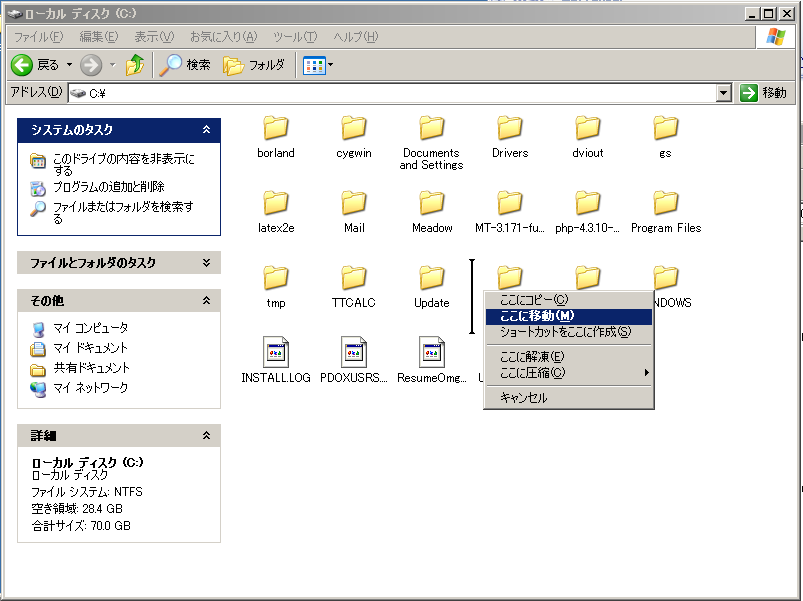Open the ツール menu in menu bar
The height and width of the screenshot is (601, 803).
tap(294, 37)
